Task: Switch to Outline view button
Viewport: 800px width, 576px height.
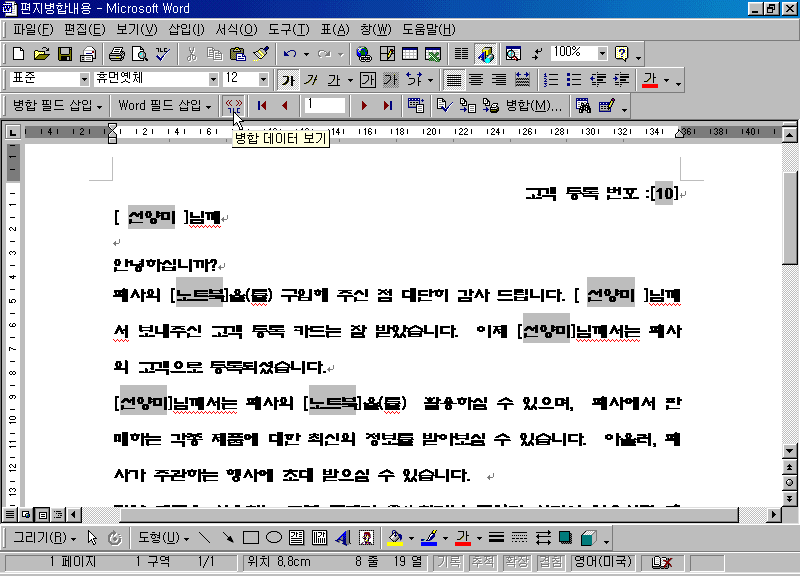Action: 59,514
